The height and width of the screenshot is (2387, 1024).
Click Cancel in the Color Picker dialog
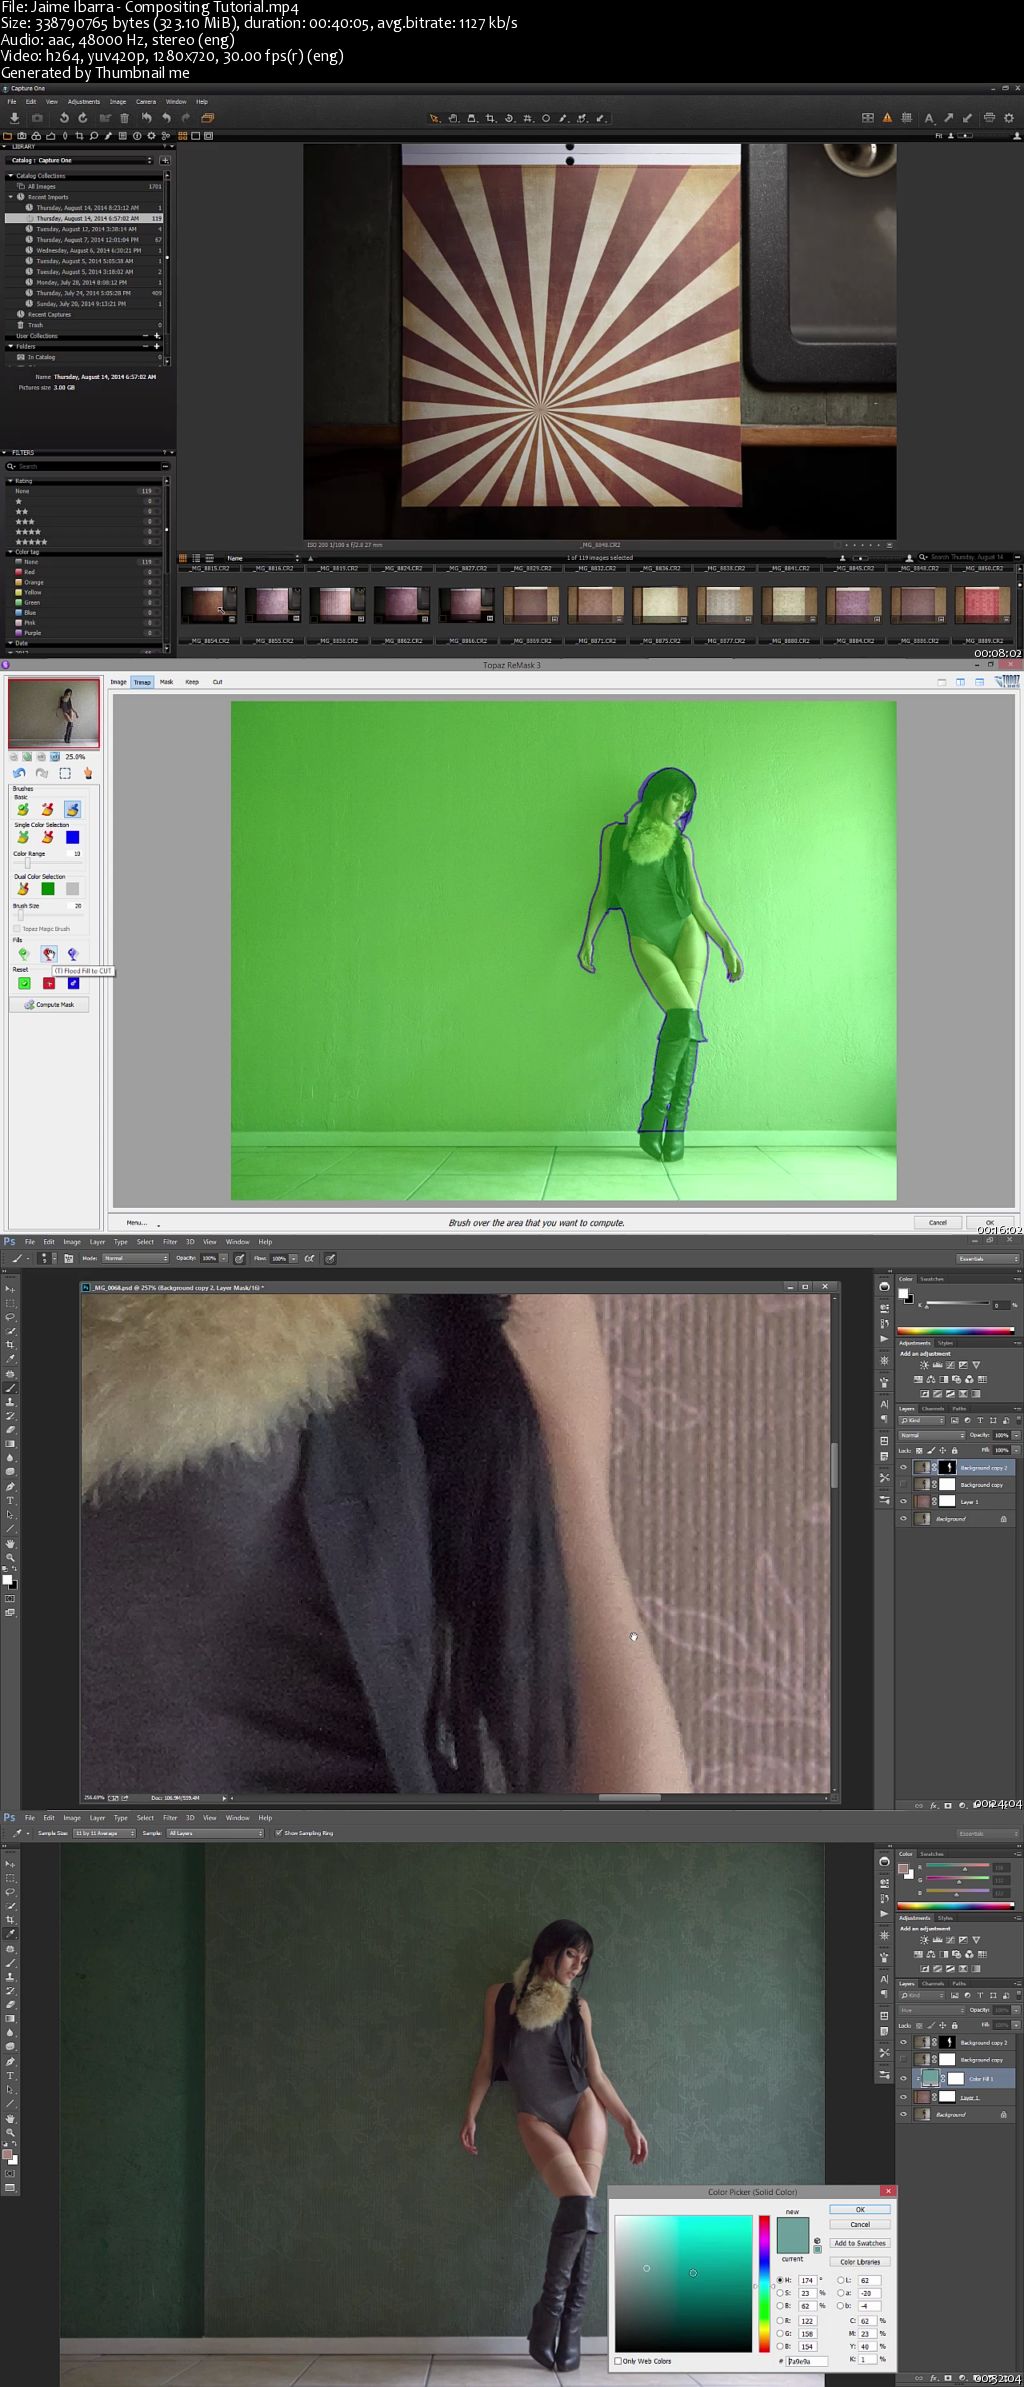tap(860, 2224)
